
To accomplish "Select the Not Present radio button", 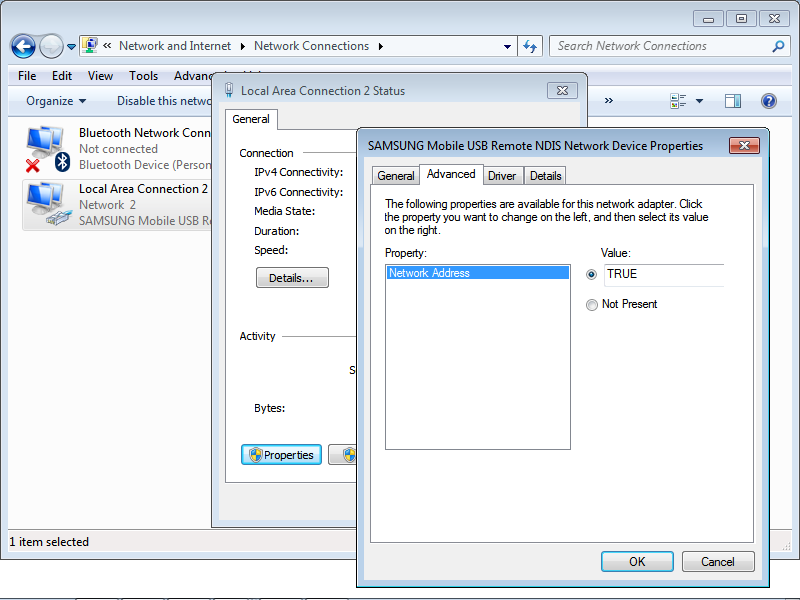I will coord(591,305).
